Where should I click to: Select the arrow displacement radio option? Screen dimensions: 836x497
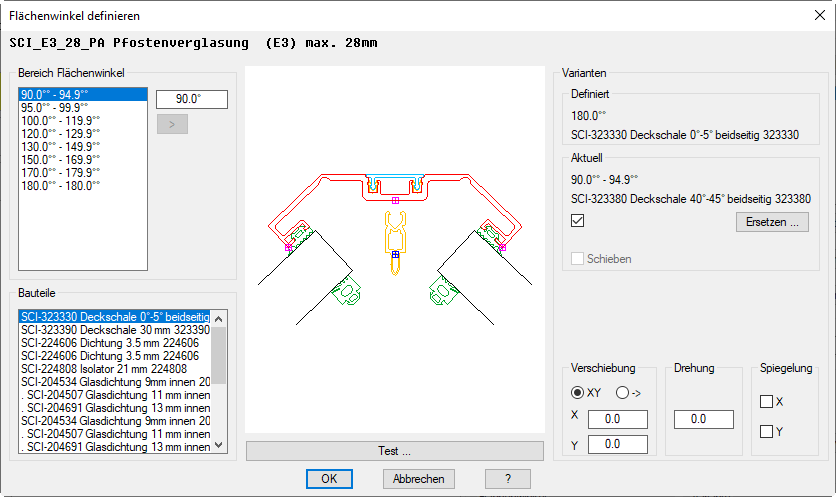622,393
